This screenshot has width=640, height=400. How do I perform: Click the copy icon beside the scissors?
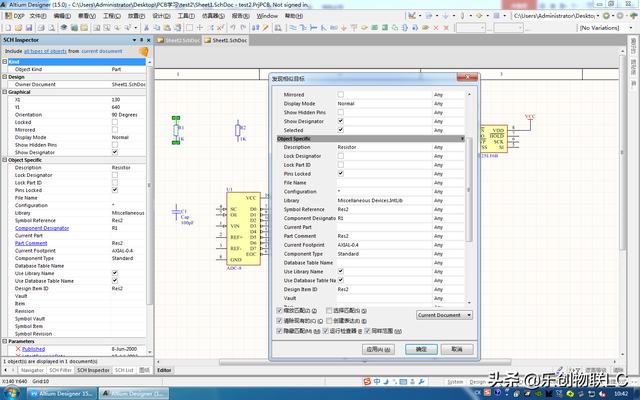tap(157, 28)
